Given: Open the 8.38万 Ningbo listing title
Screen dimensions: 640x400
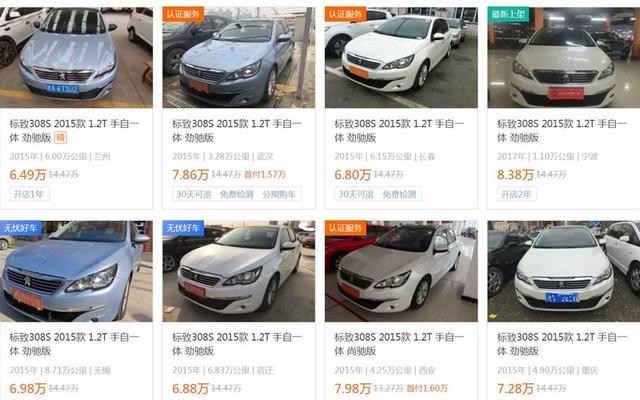Looking at the screenshot, I should (x=562, y=131).
